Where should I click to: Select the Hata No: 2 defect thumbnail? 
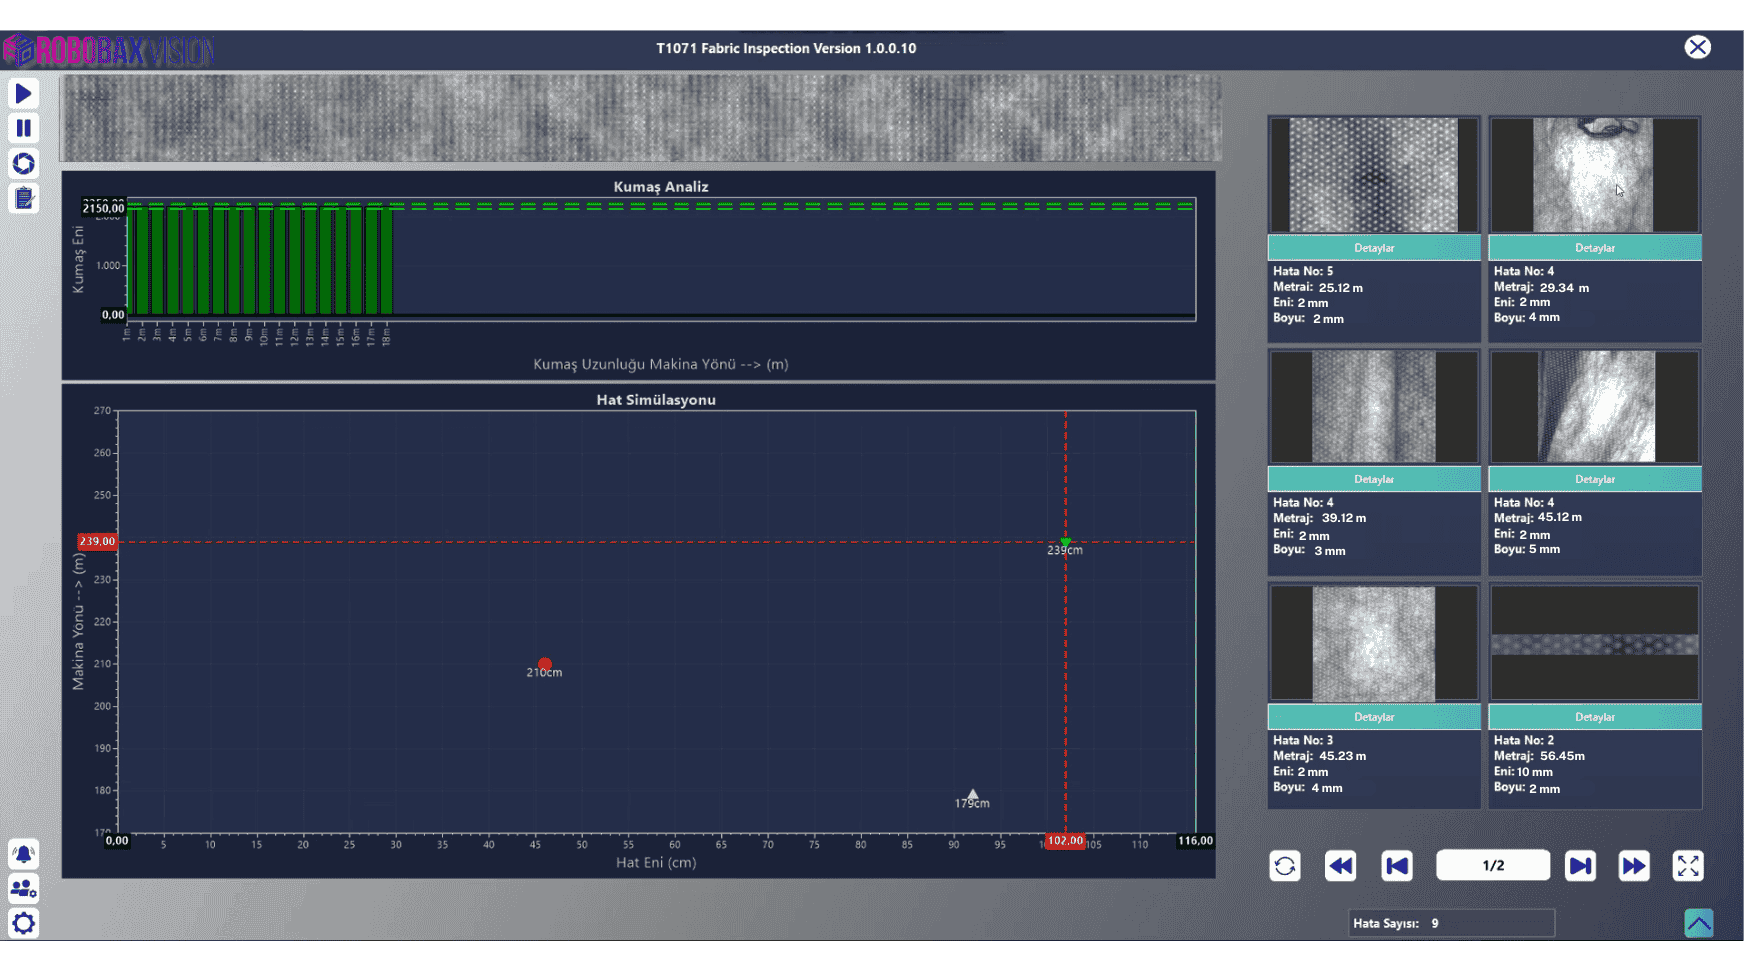(x=1595, y=644)
